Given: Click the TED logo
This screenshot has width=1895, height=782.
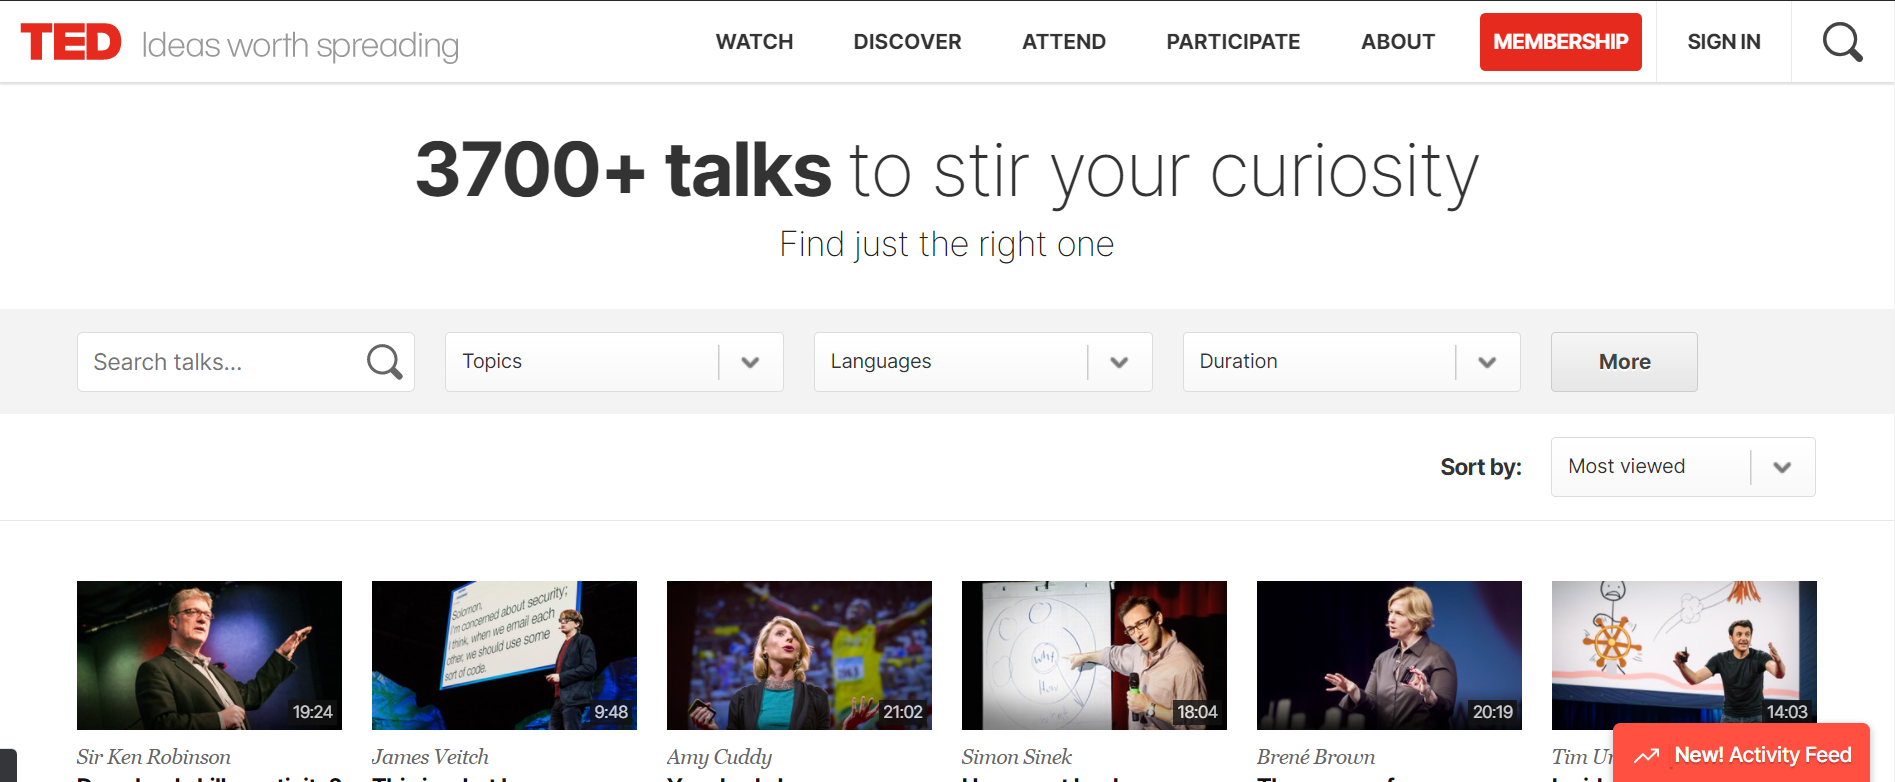Looking at the screenshot, I should coord(71,42).
